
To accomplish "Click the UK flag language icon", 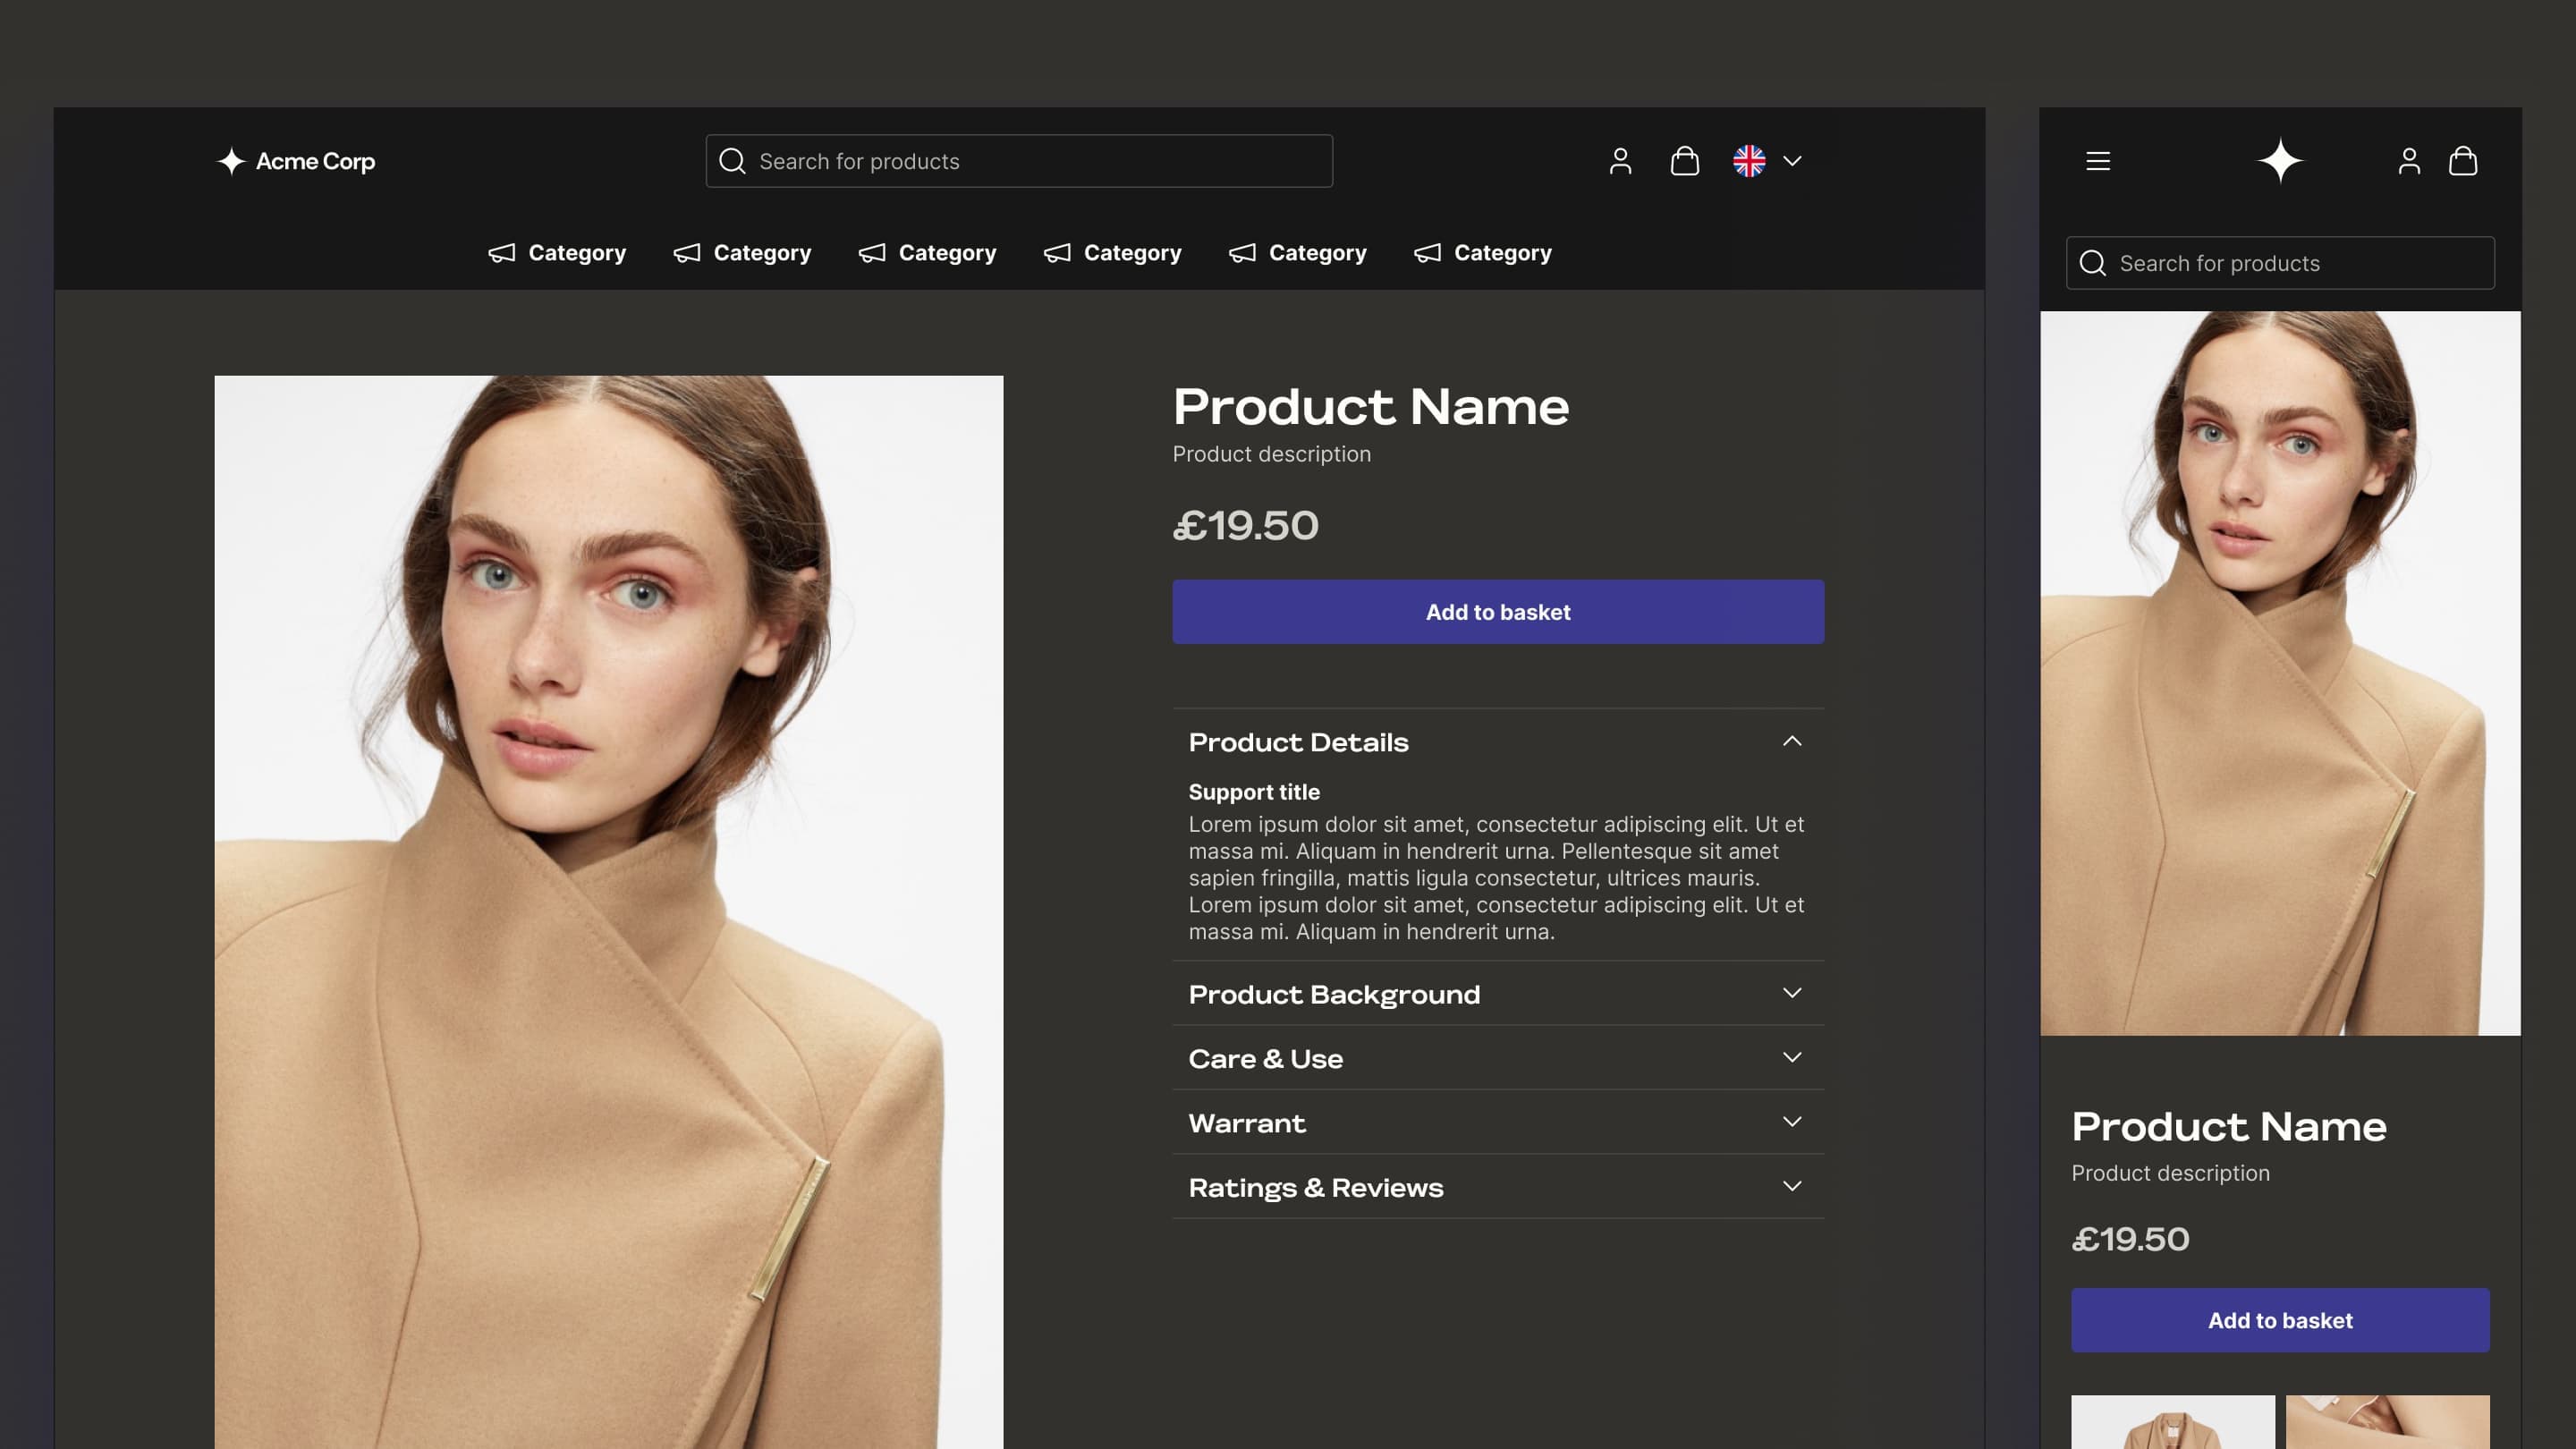I will (1749, 161).
